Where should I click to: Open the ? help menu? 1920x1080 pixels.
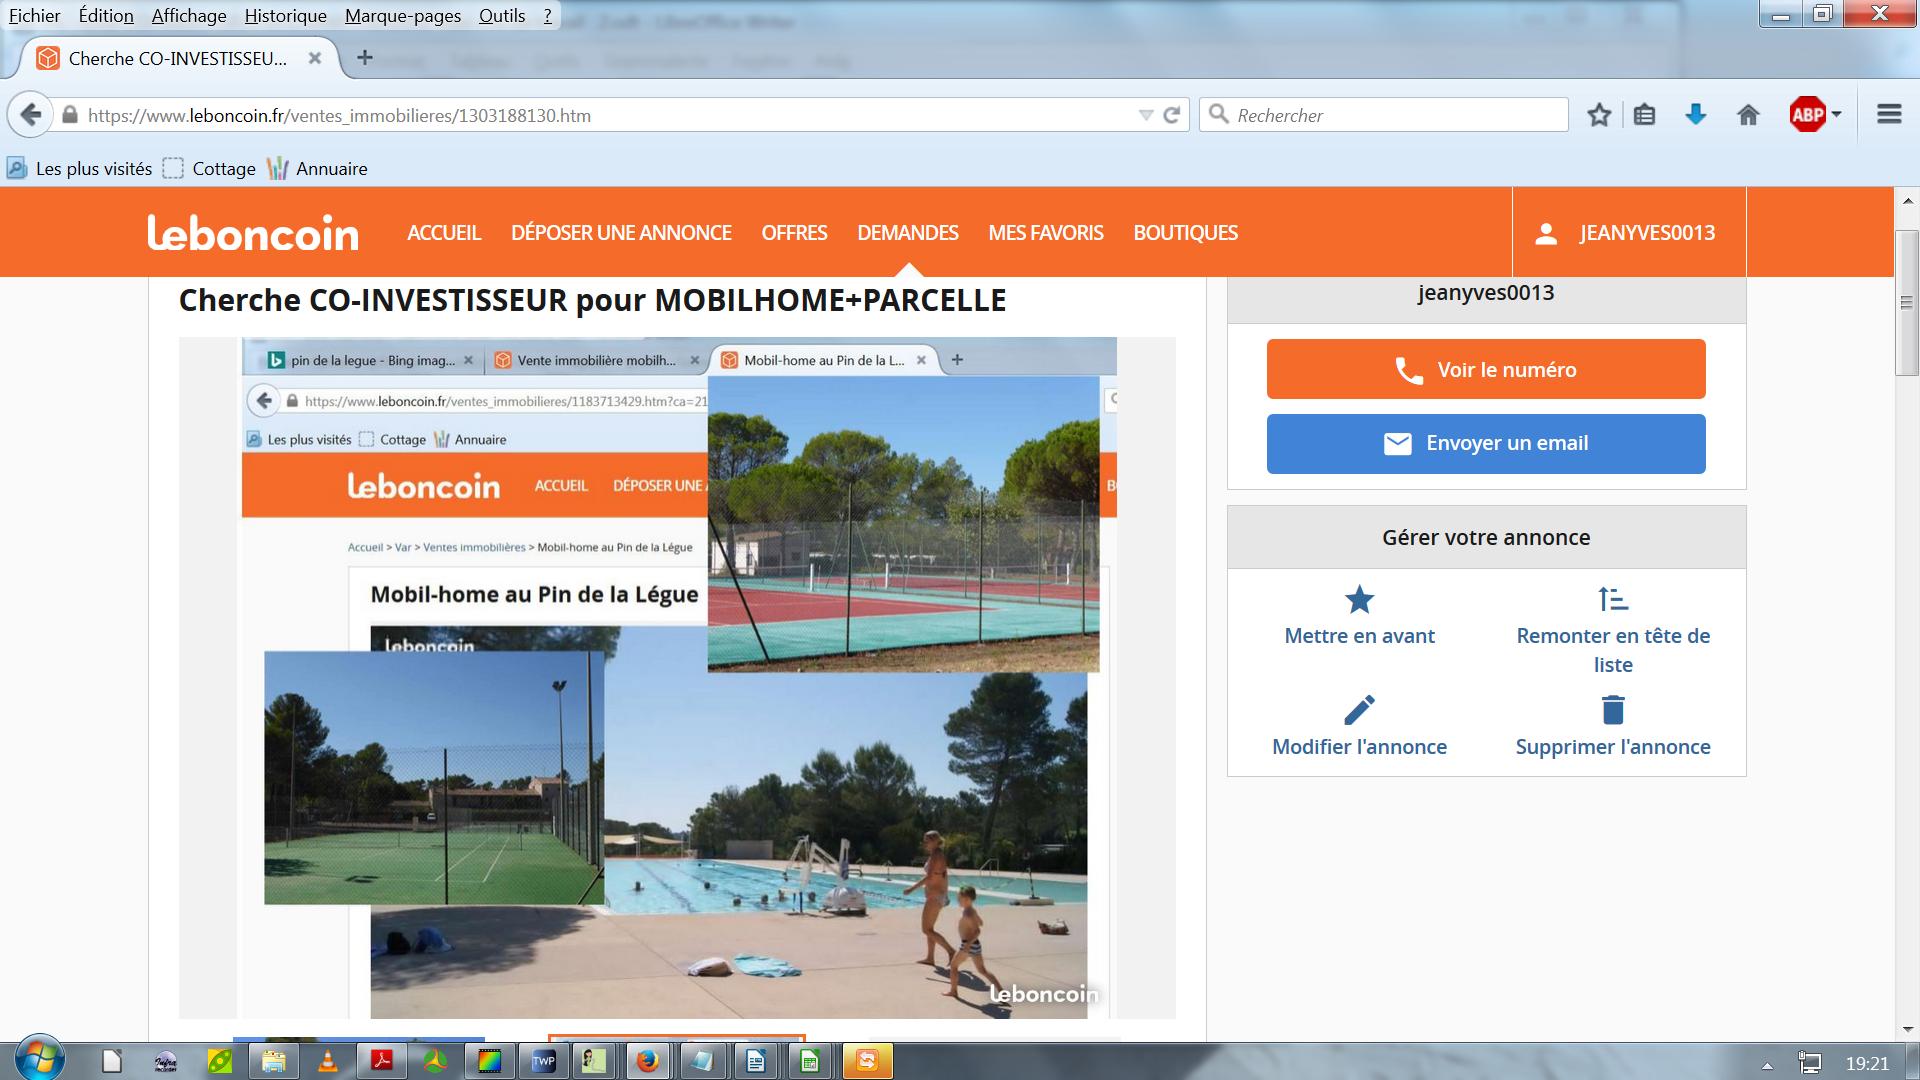[547, 15]
